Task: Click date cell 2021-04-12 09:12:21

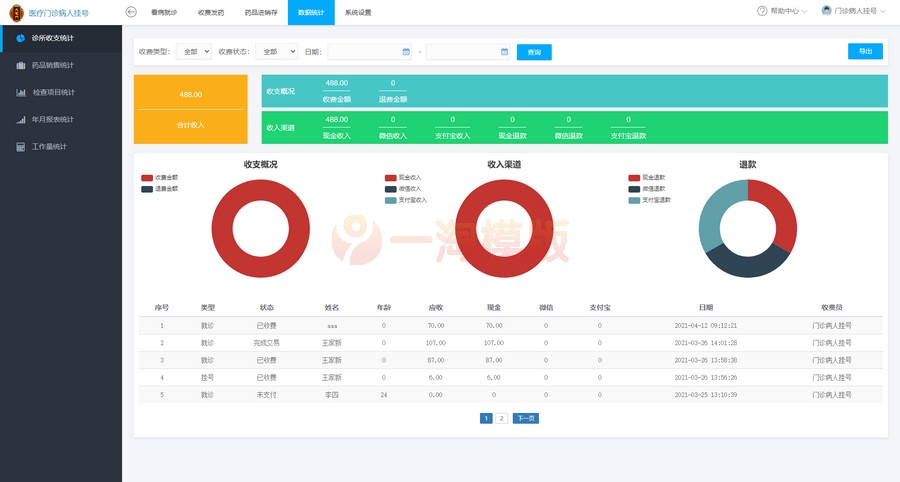Action: pyautogui.click(x=706, y=325)
